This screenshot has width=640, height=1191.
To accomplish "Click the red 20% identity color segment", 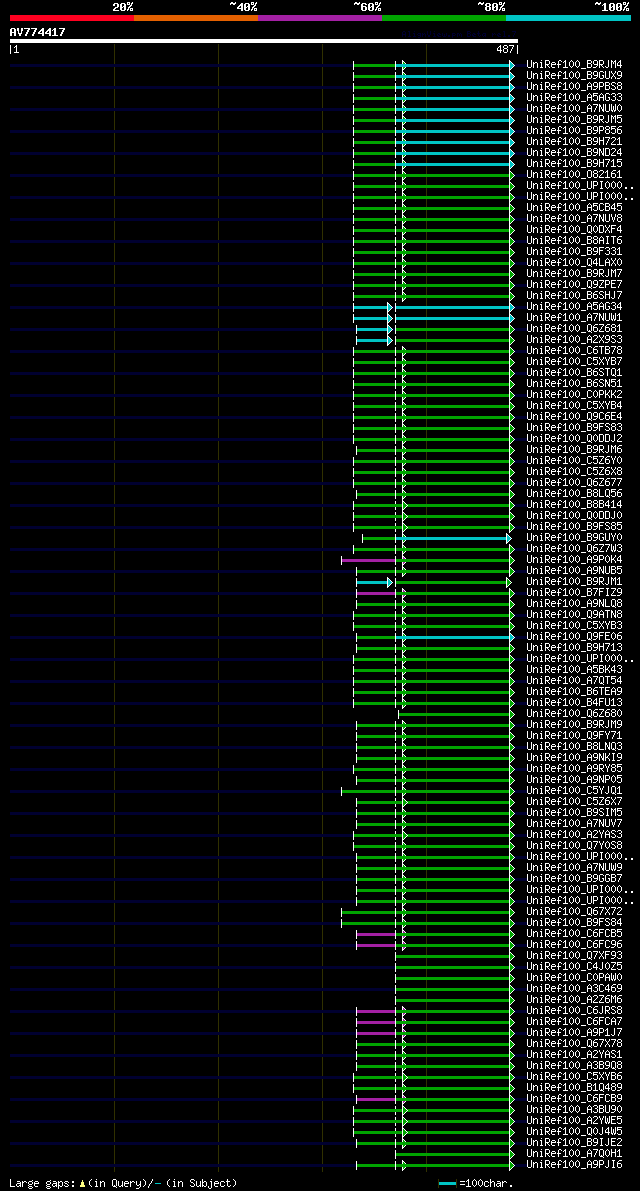I will [x=72, y=17].
